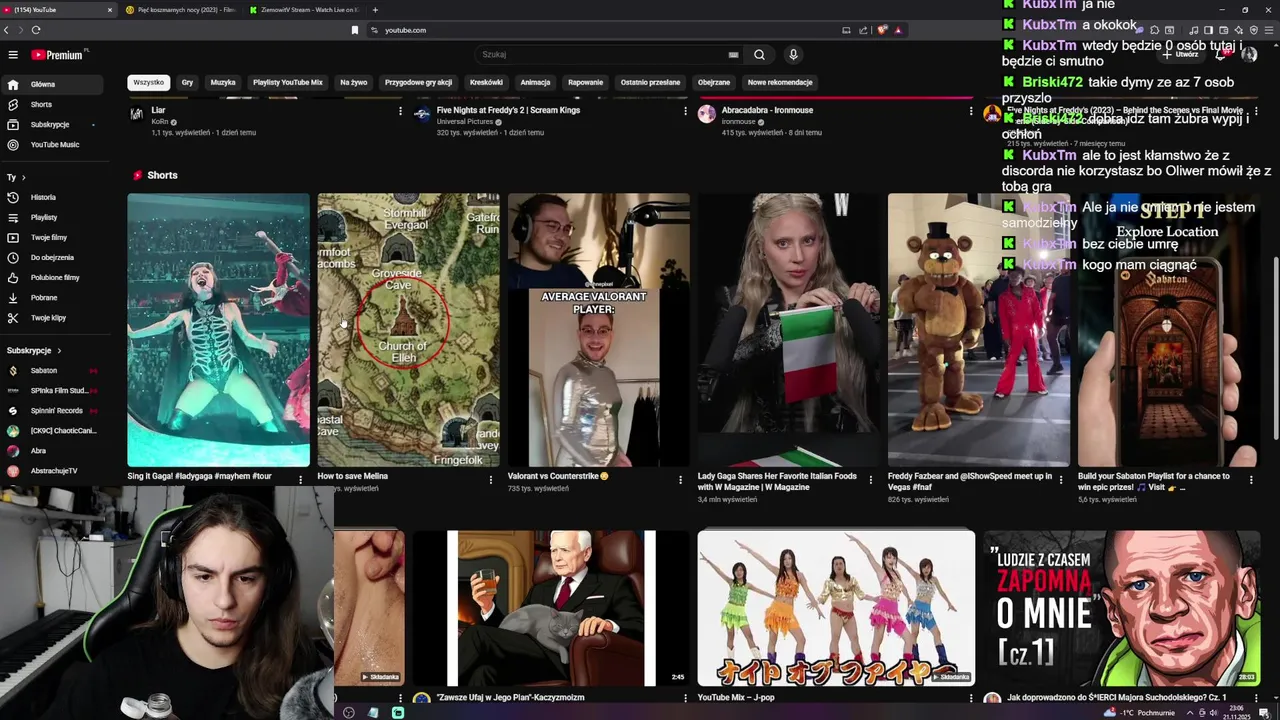Screen dimensions: 1280x720
Task: Open options for Sing It Gaga short
Action: 300,480
